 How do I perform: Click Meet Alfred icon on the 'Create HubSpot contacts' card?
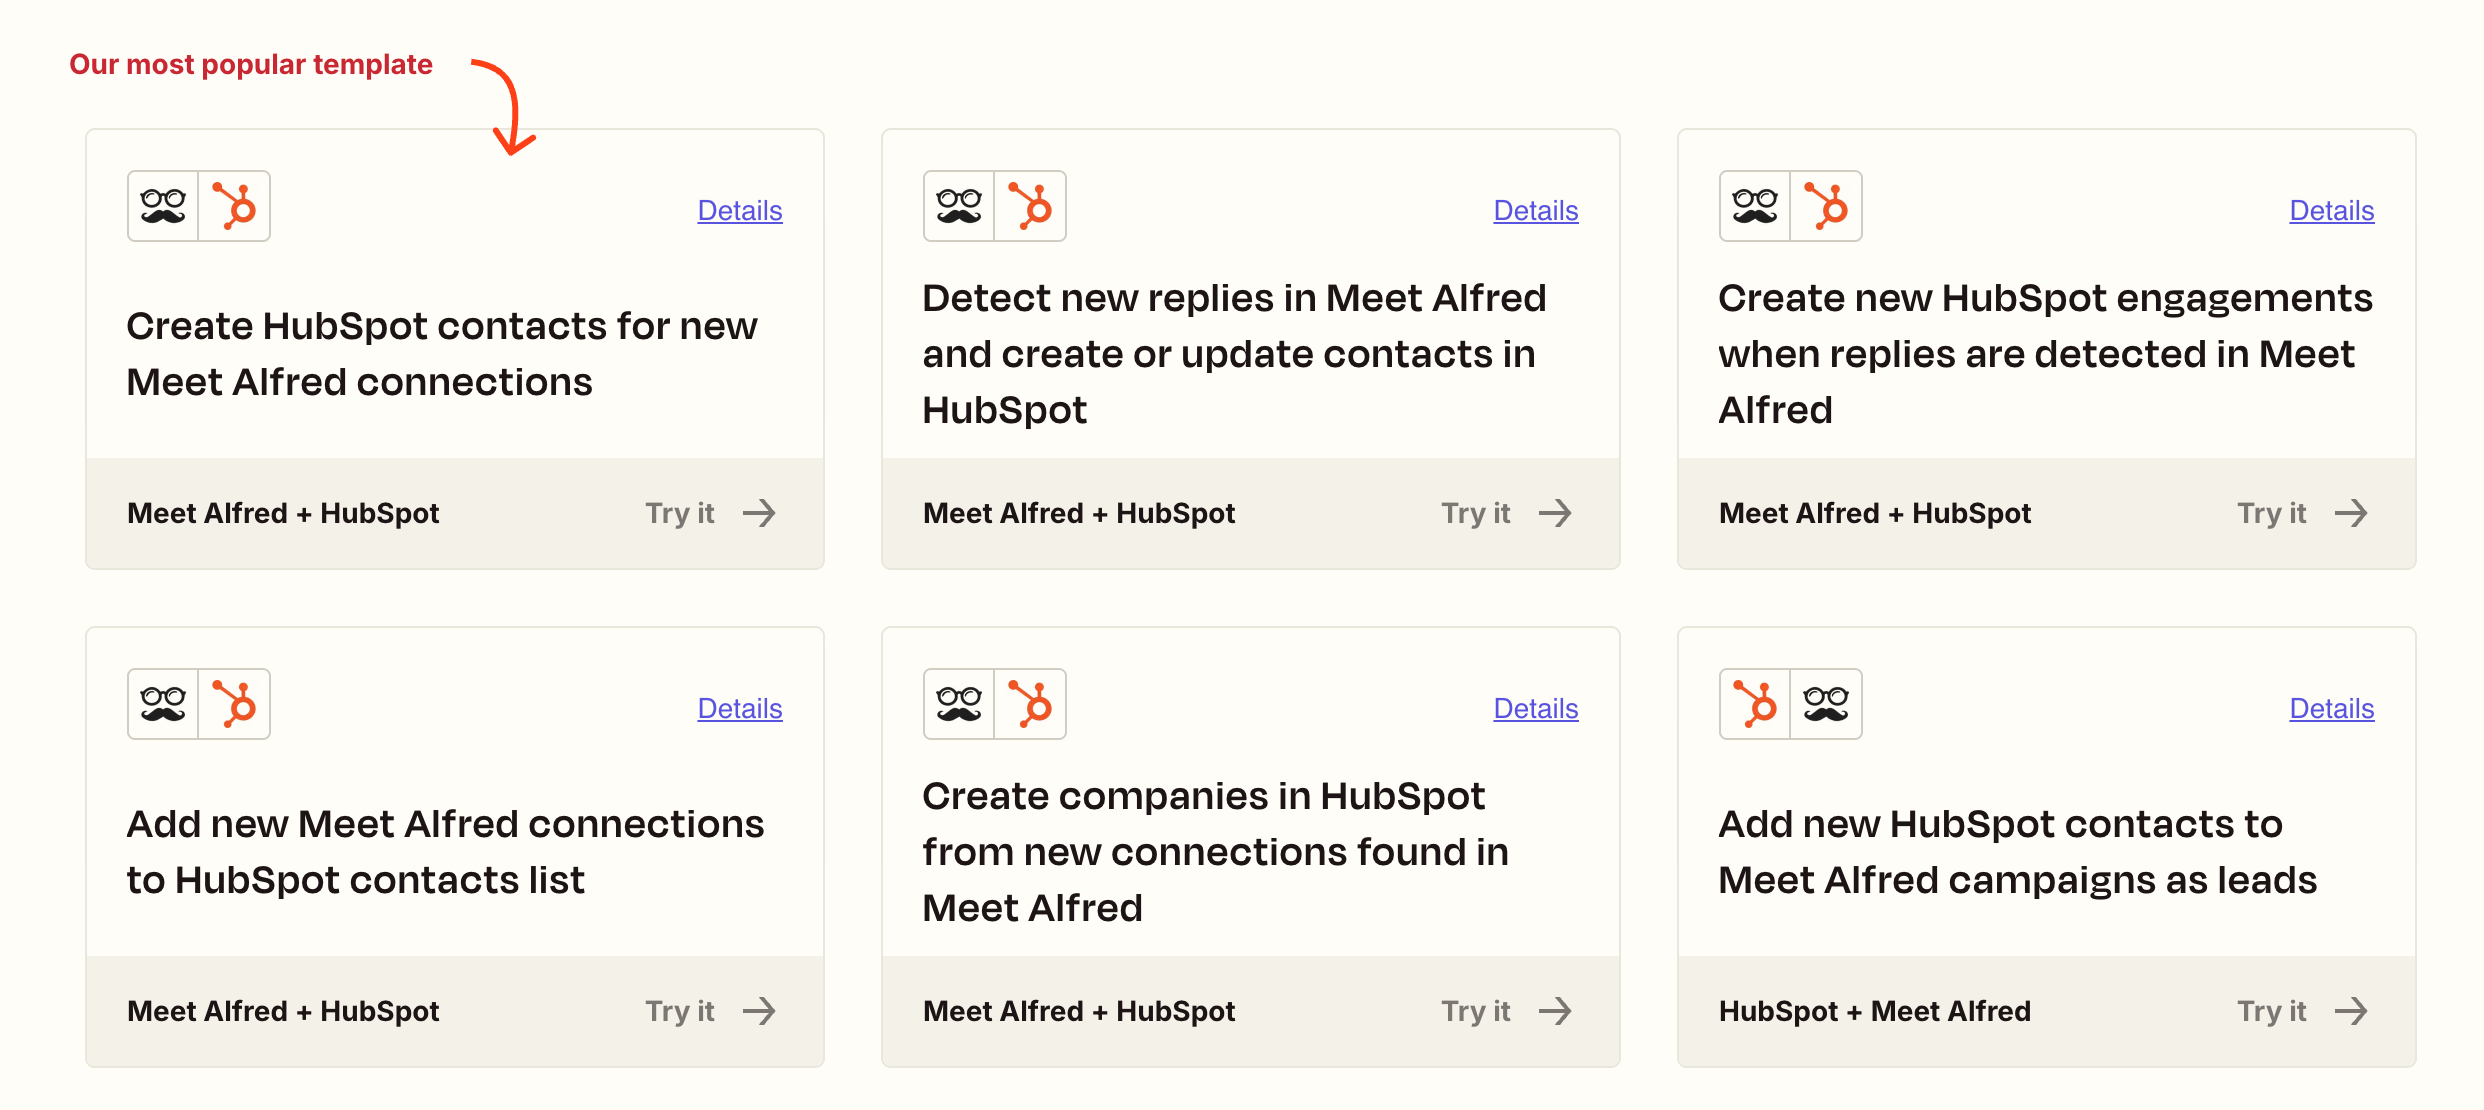tap(163, 206)
